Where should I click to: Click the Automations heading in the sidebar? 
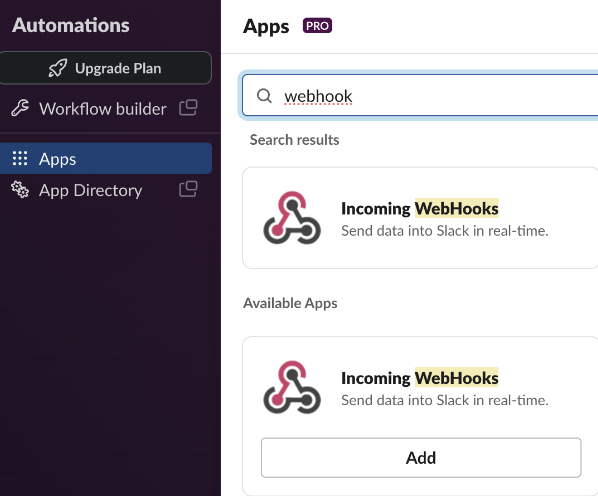tap(71, 25)
